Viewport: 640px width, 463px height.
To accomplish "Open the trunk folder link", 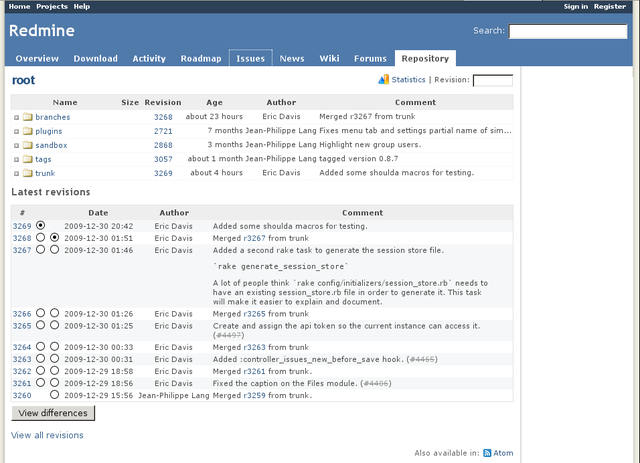I will 45,173.
